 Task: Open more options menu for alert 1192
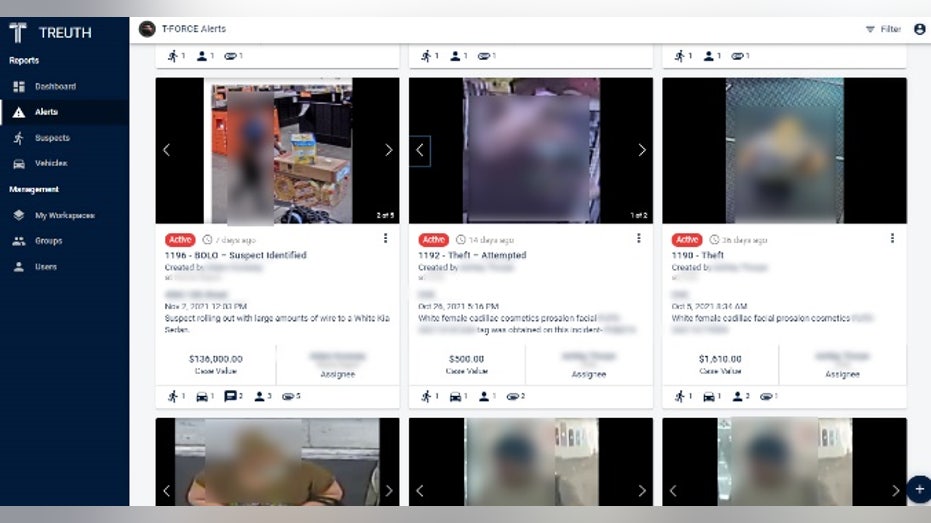[x=638, y=238]
